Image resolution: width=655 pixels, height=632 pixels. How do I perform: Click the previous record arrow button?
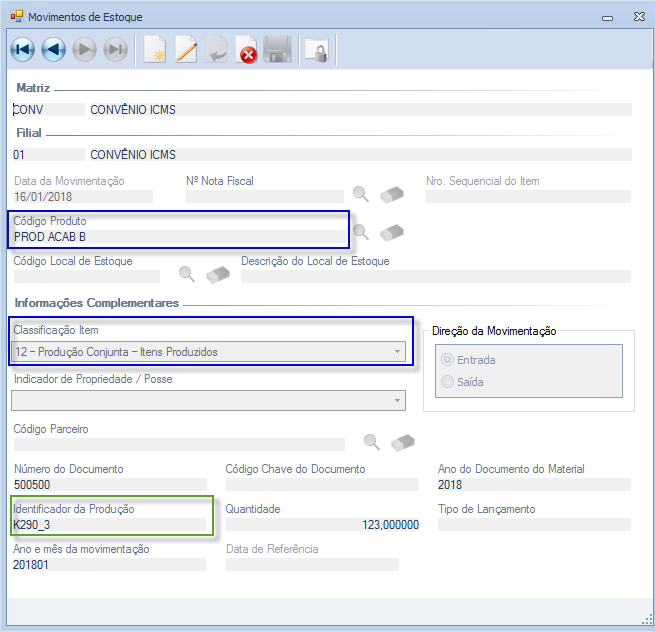point(53,50)
